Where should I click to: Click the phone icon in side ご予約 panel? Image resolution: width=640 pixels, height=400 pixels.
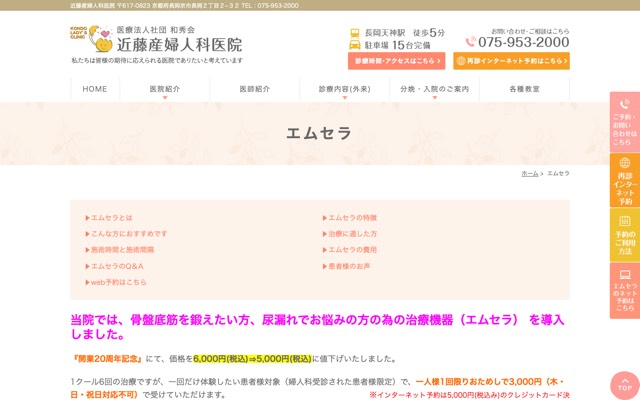pos(624,104)
